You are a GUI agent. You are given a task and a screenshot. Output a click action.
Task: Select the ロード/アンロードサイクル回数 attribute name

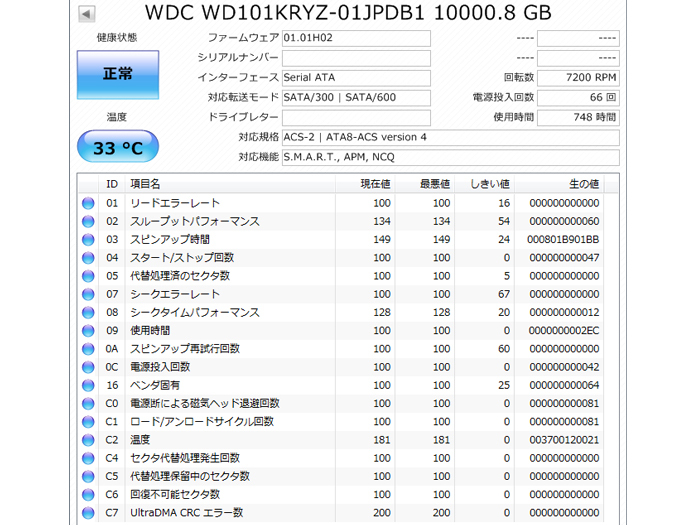202,422
